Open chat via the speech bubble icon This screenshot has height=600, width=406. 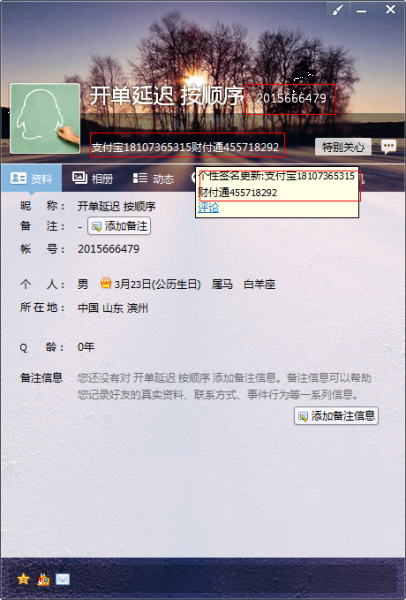tap(389, 147)
